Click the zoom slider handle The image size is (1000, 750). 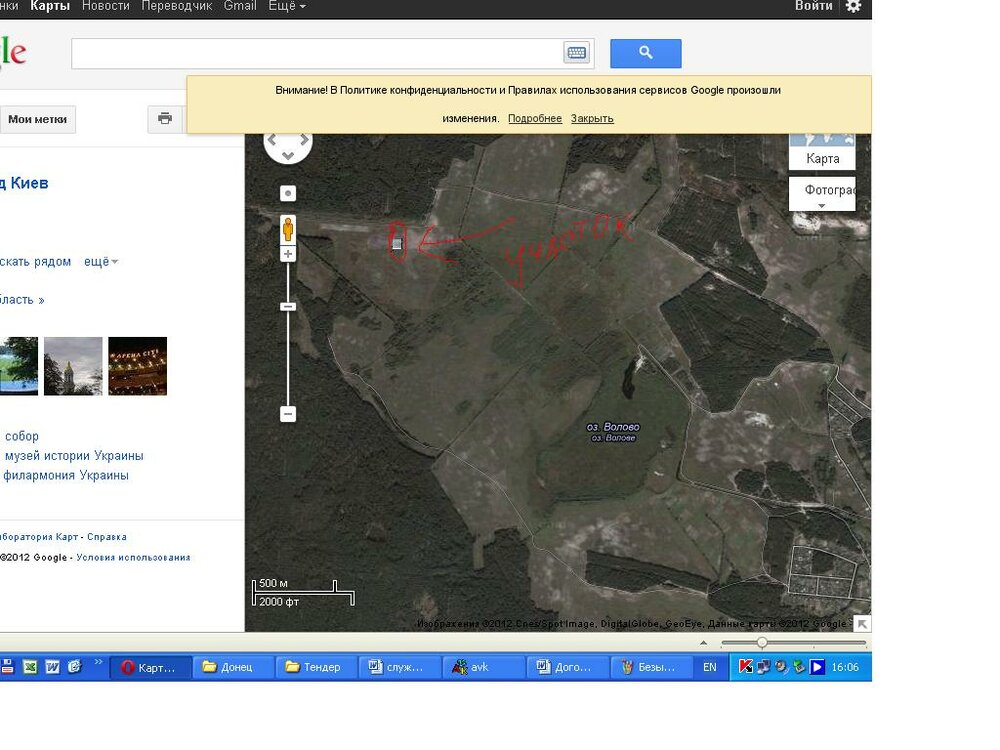[288, 307]
